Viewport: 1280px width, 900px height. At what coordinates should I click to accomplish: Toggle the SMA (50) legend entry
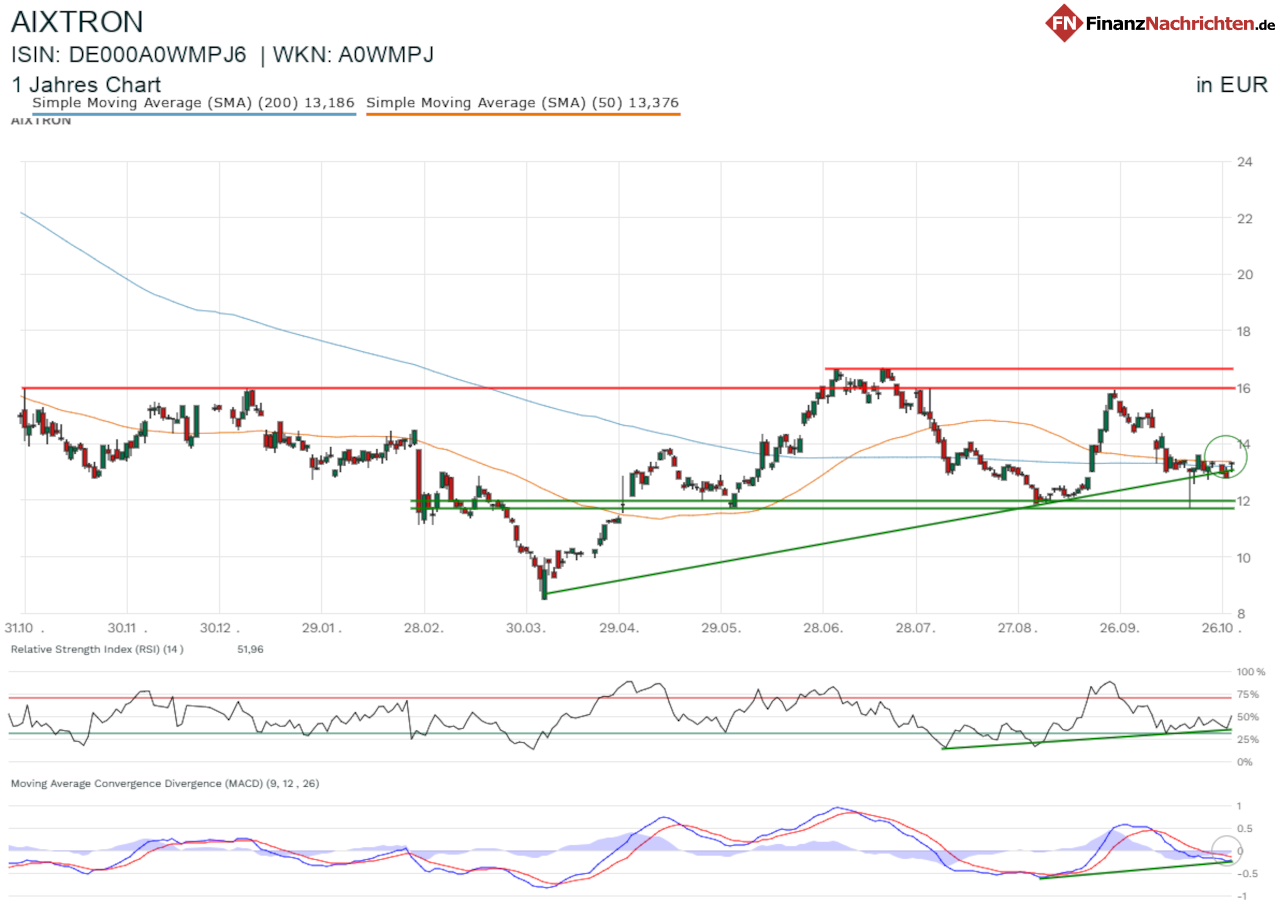(524, 102)
